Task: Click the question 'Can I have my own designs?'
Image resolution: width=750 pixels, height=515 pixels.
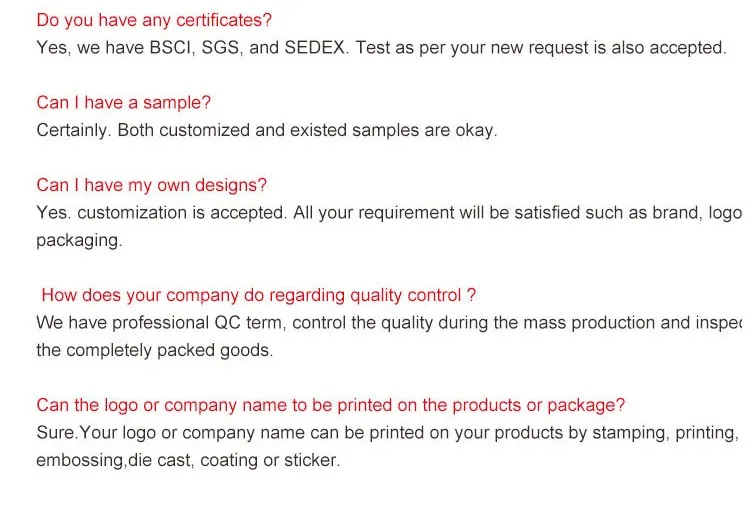Action: [x=152, y=185]
